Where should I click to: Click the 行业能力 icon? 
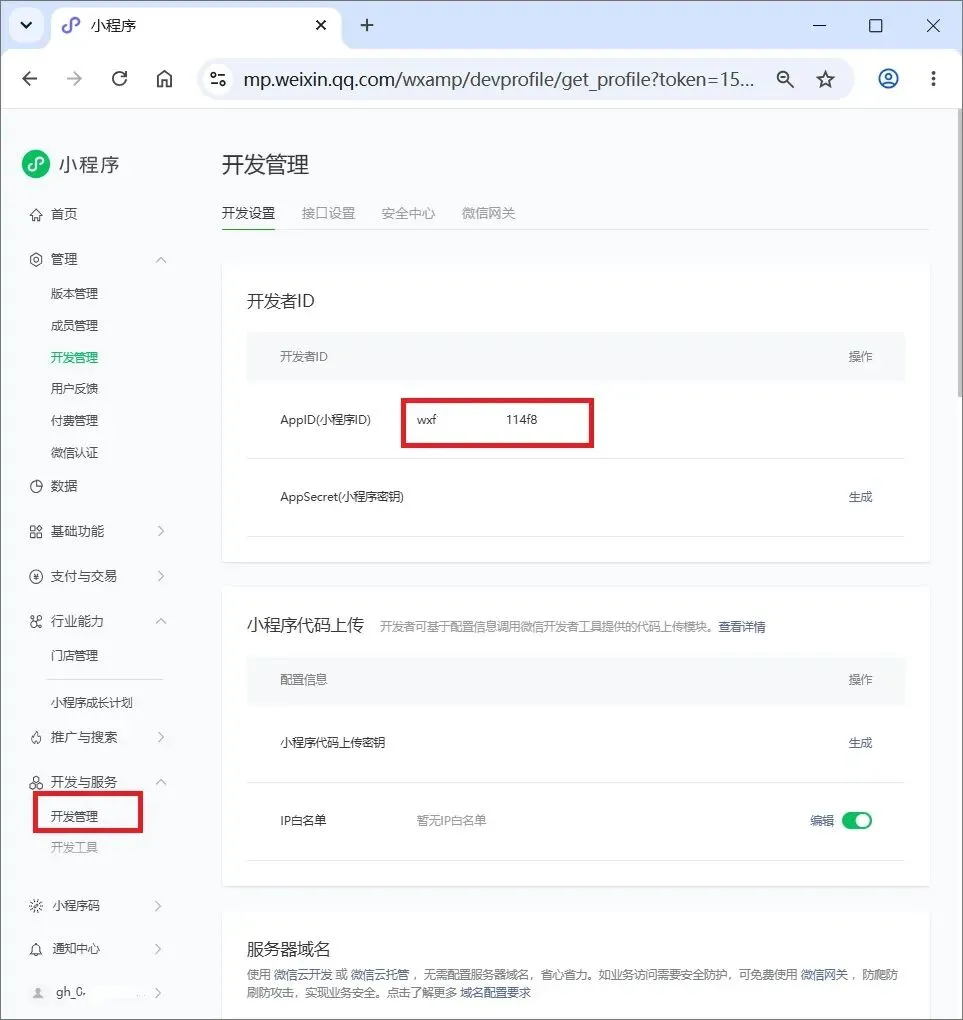click(36, 621)
